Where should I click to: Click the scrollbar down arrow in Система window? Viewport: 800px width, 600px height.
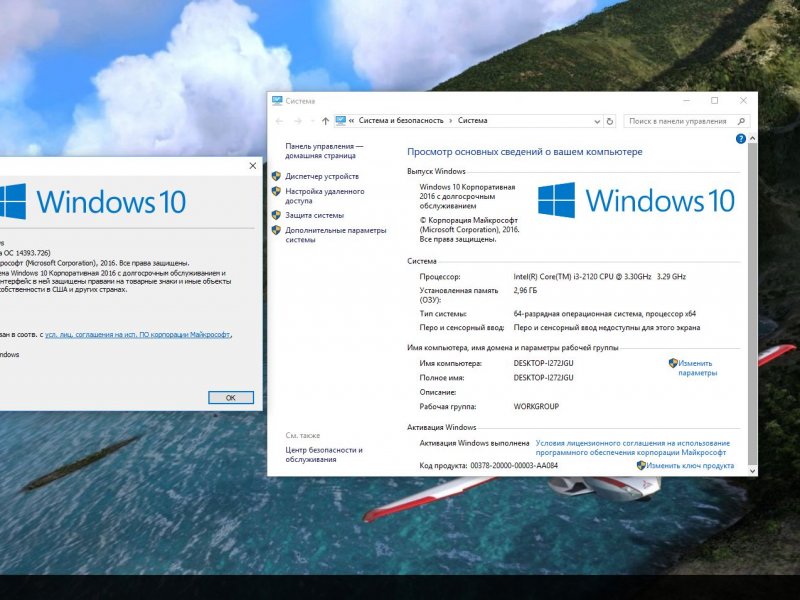click(752, 471)
